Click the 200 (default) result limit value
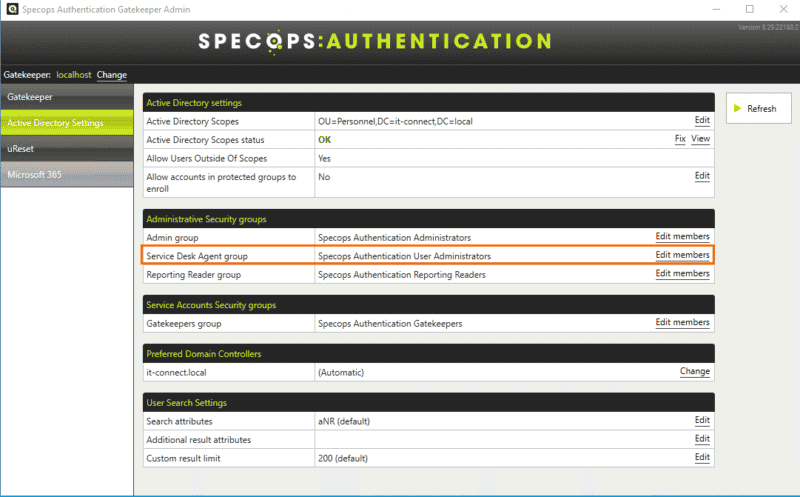 click(342, 458)
